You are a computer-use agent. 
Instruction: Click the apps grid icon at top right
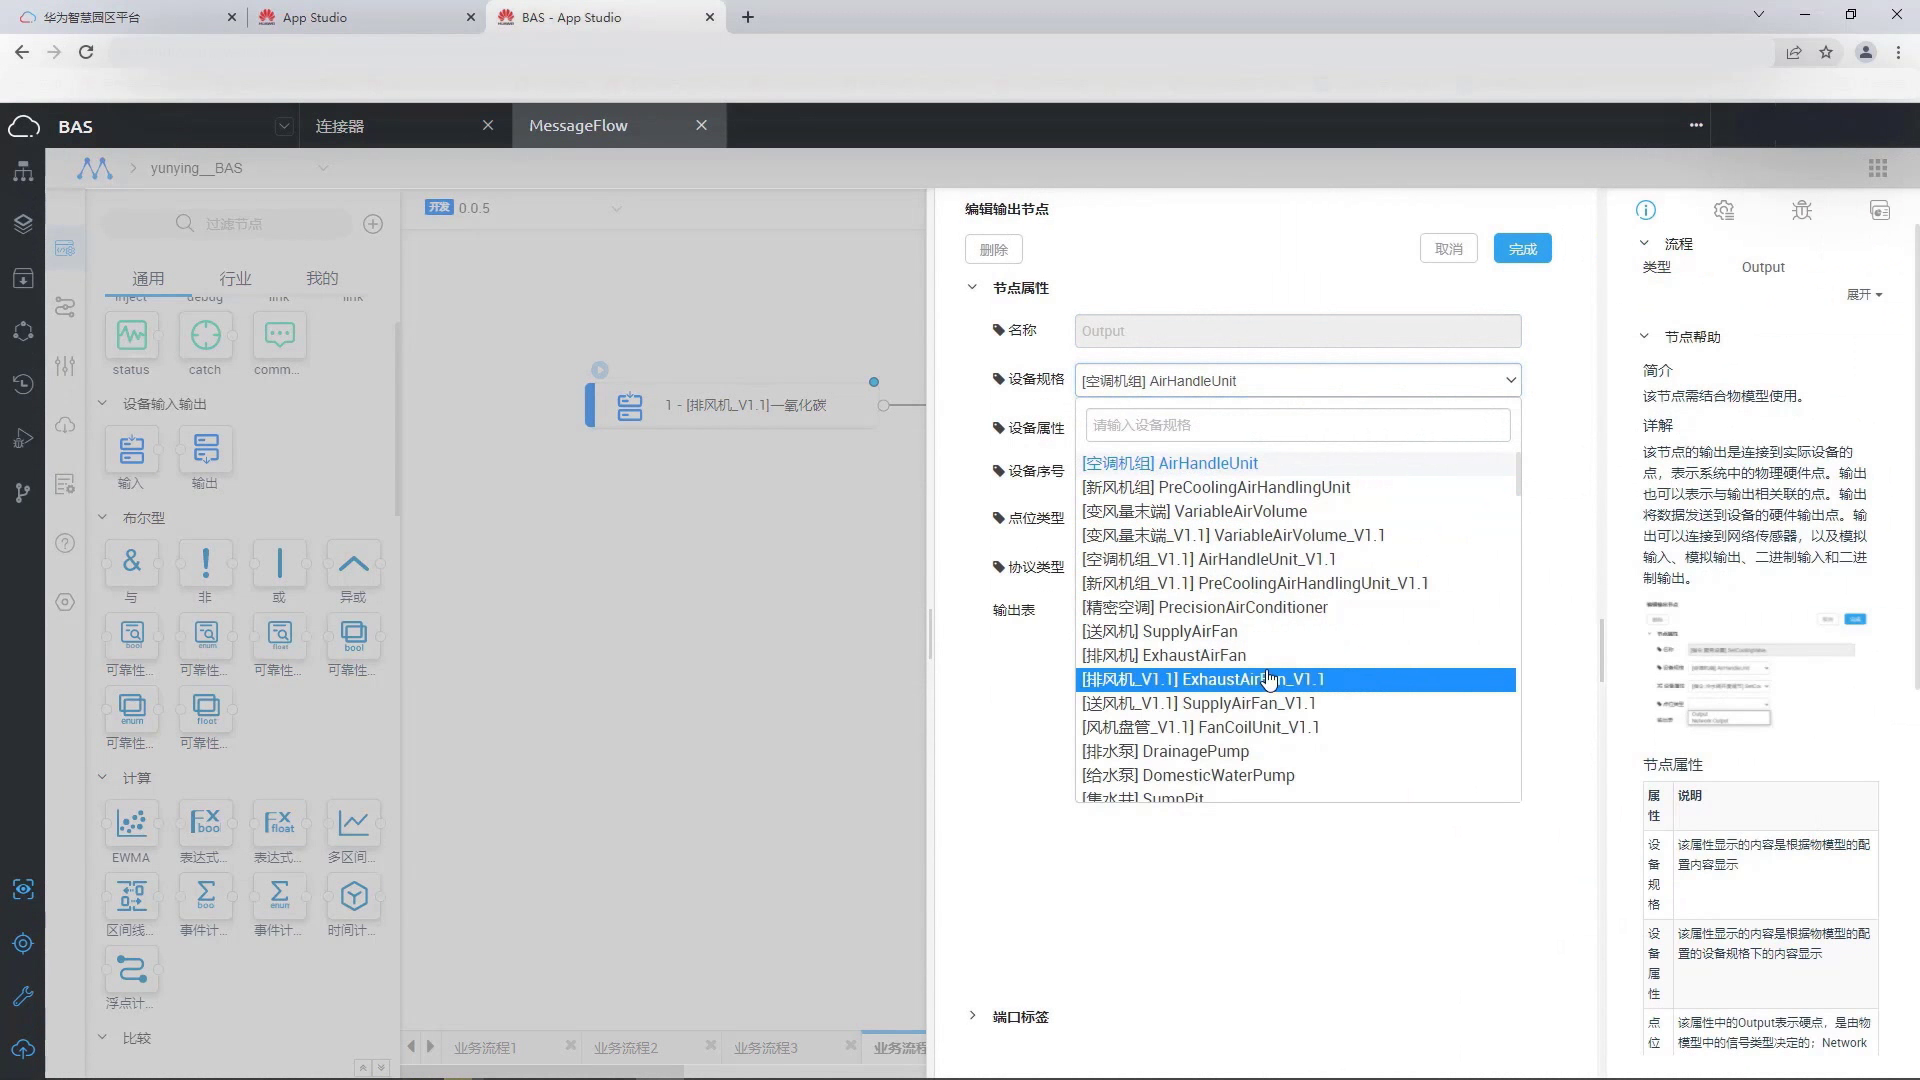(x=1878, y=168)
